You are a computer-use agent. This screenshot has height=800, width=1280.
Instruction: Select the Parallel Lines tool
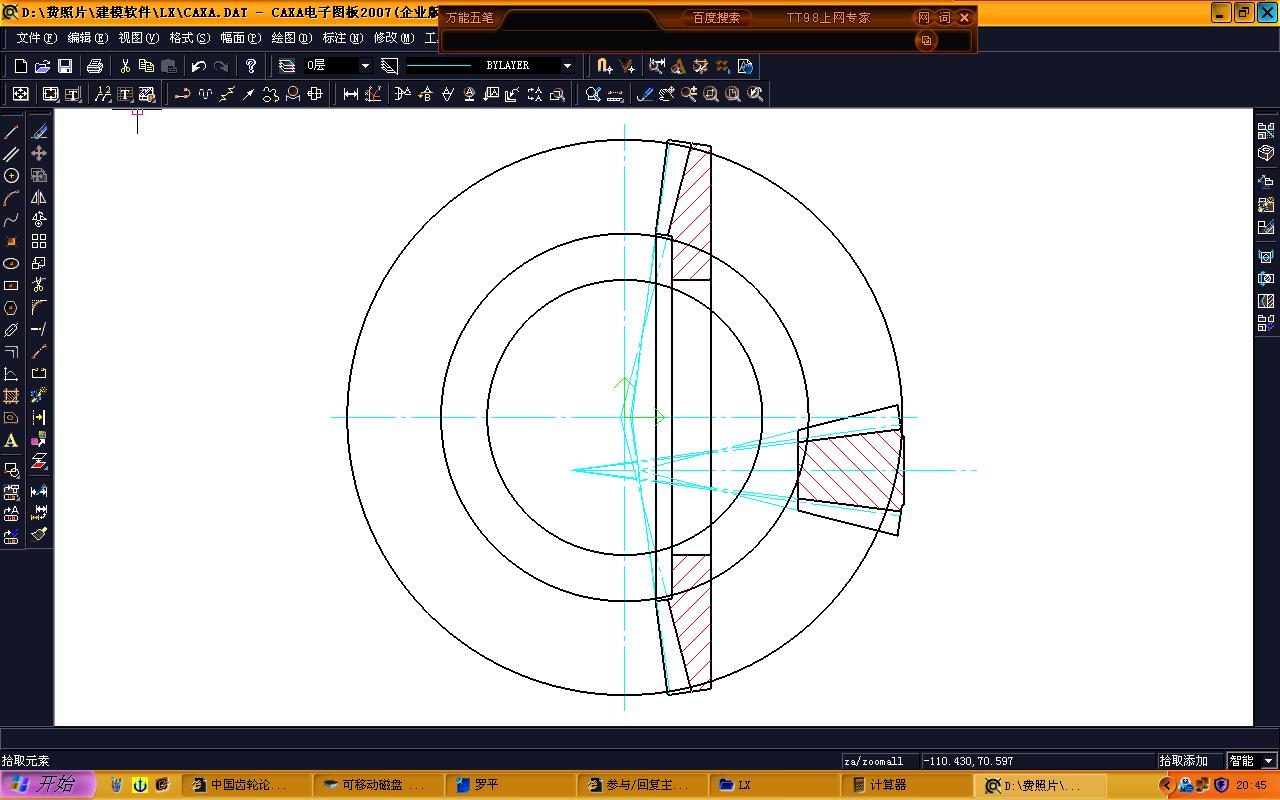point(12,153)
